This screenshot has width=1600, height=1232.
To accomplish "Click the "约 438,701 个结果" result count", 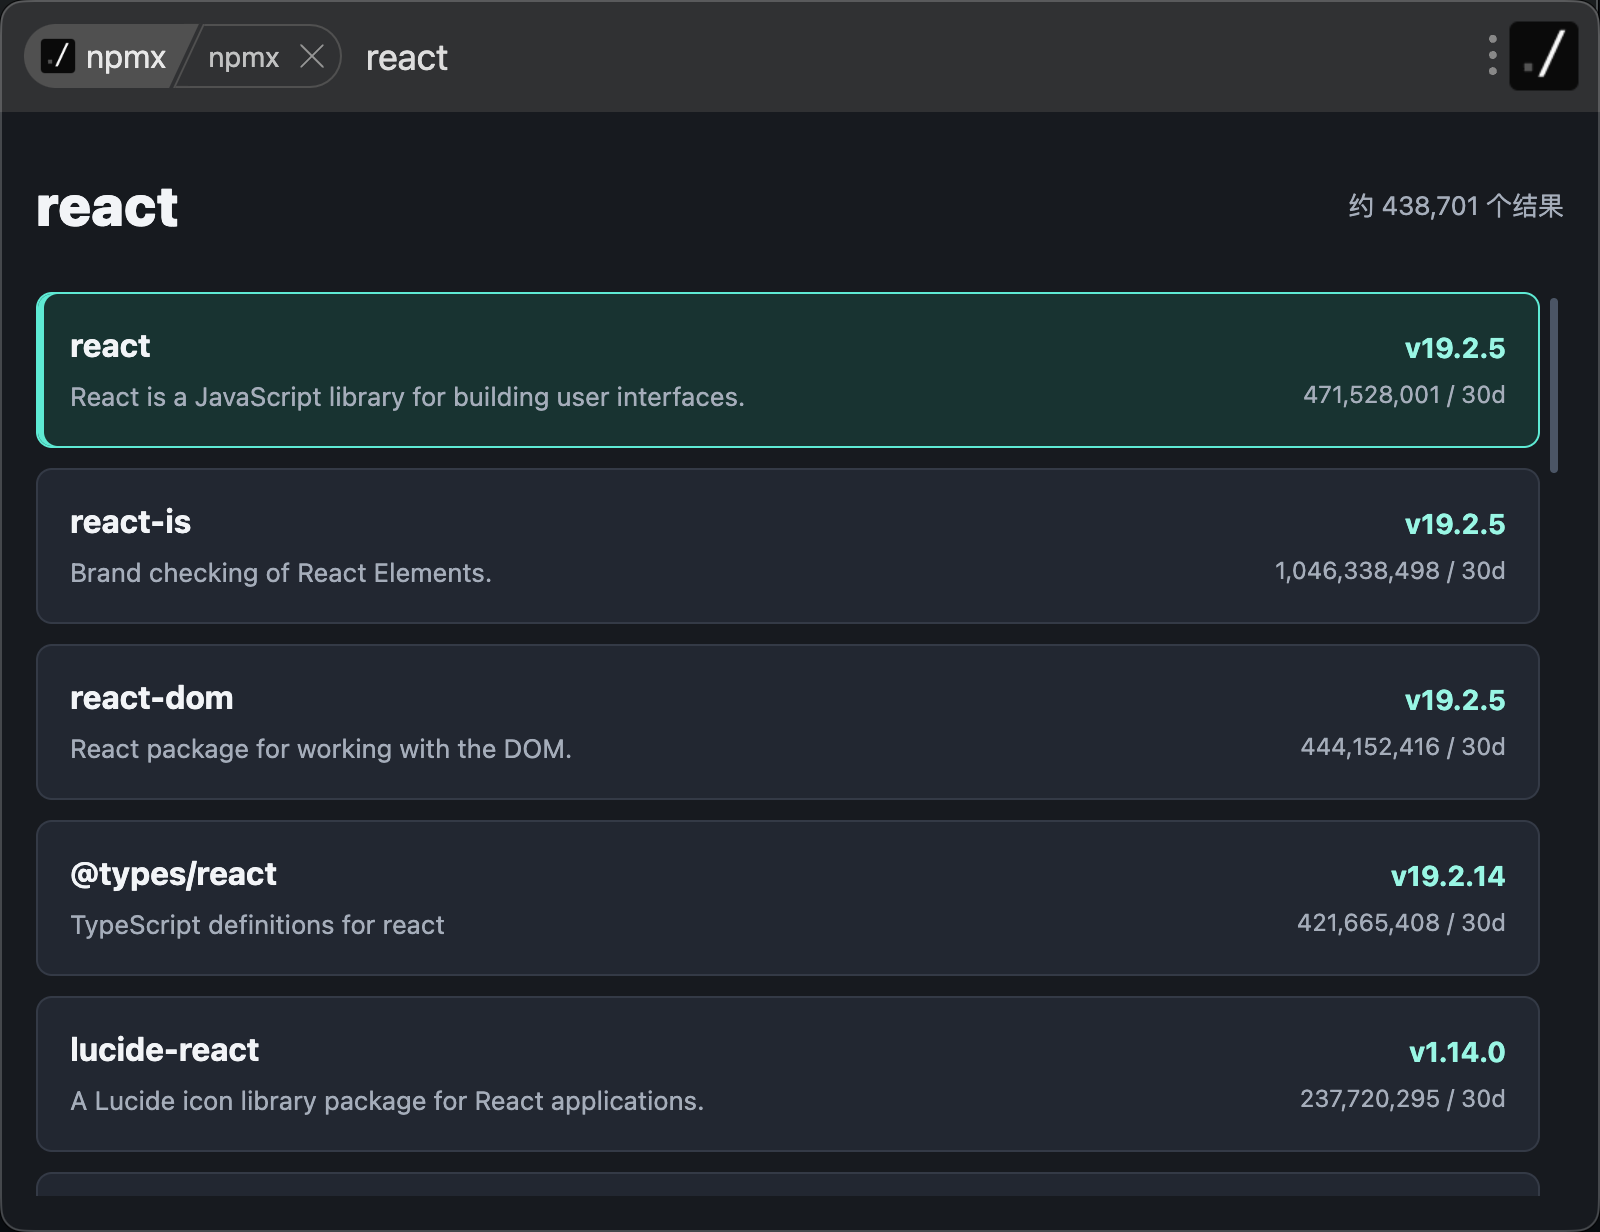I will pyautogui.click(x=1456, y=206).
